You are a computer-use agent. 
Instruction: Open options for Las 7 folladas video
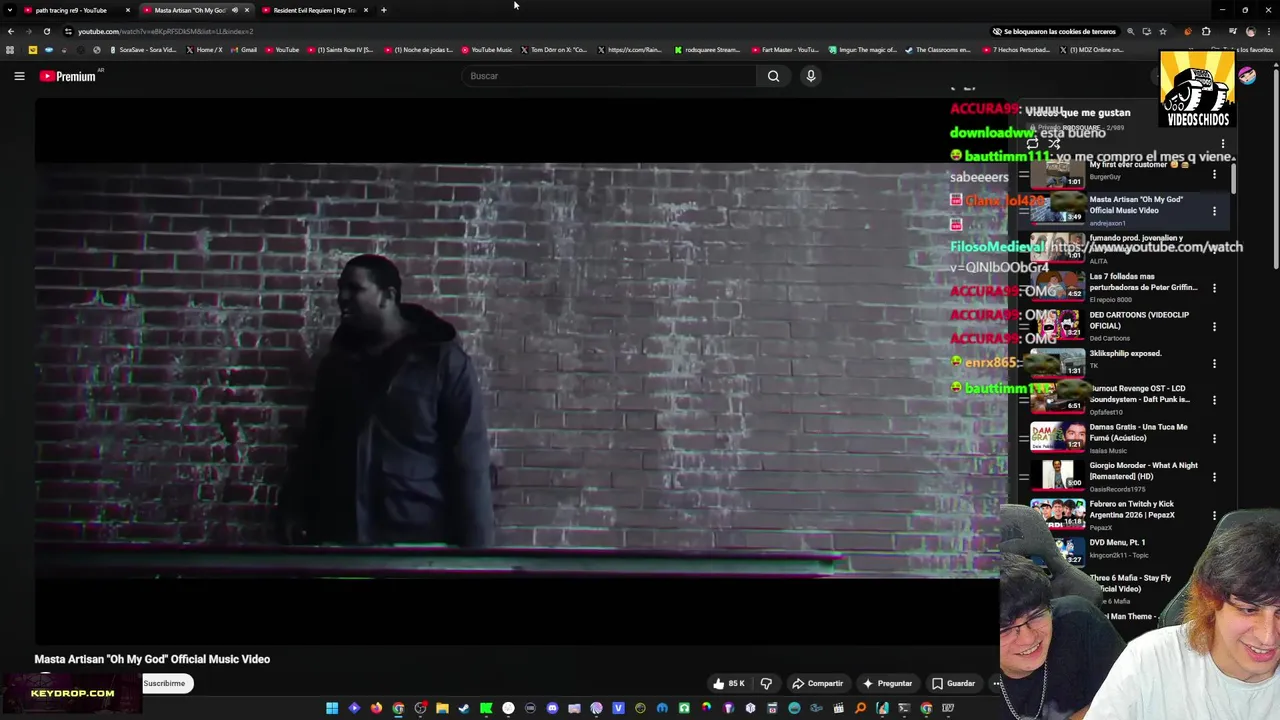(1214, 288)
